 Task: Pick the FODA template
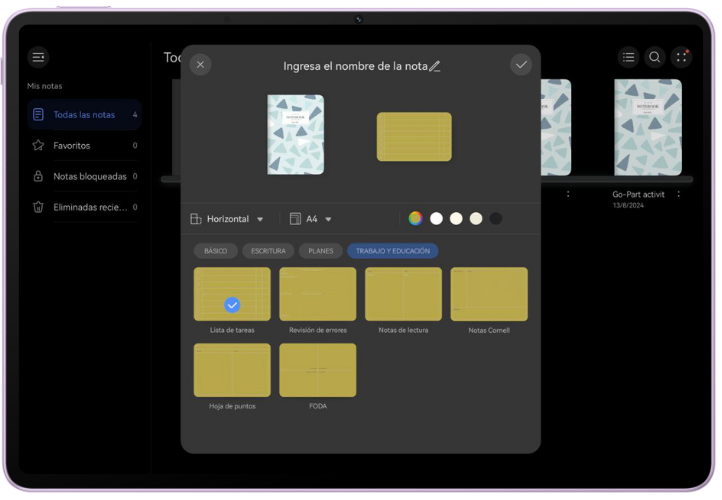point(318,370)
